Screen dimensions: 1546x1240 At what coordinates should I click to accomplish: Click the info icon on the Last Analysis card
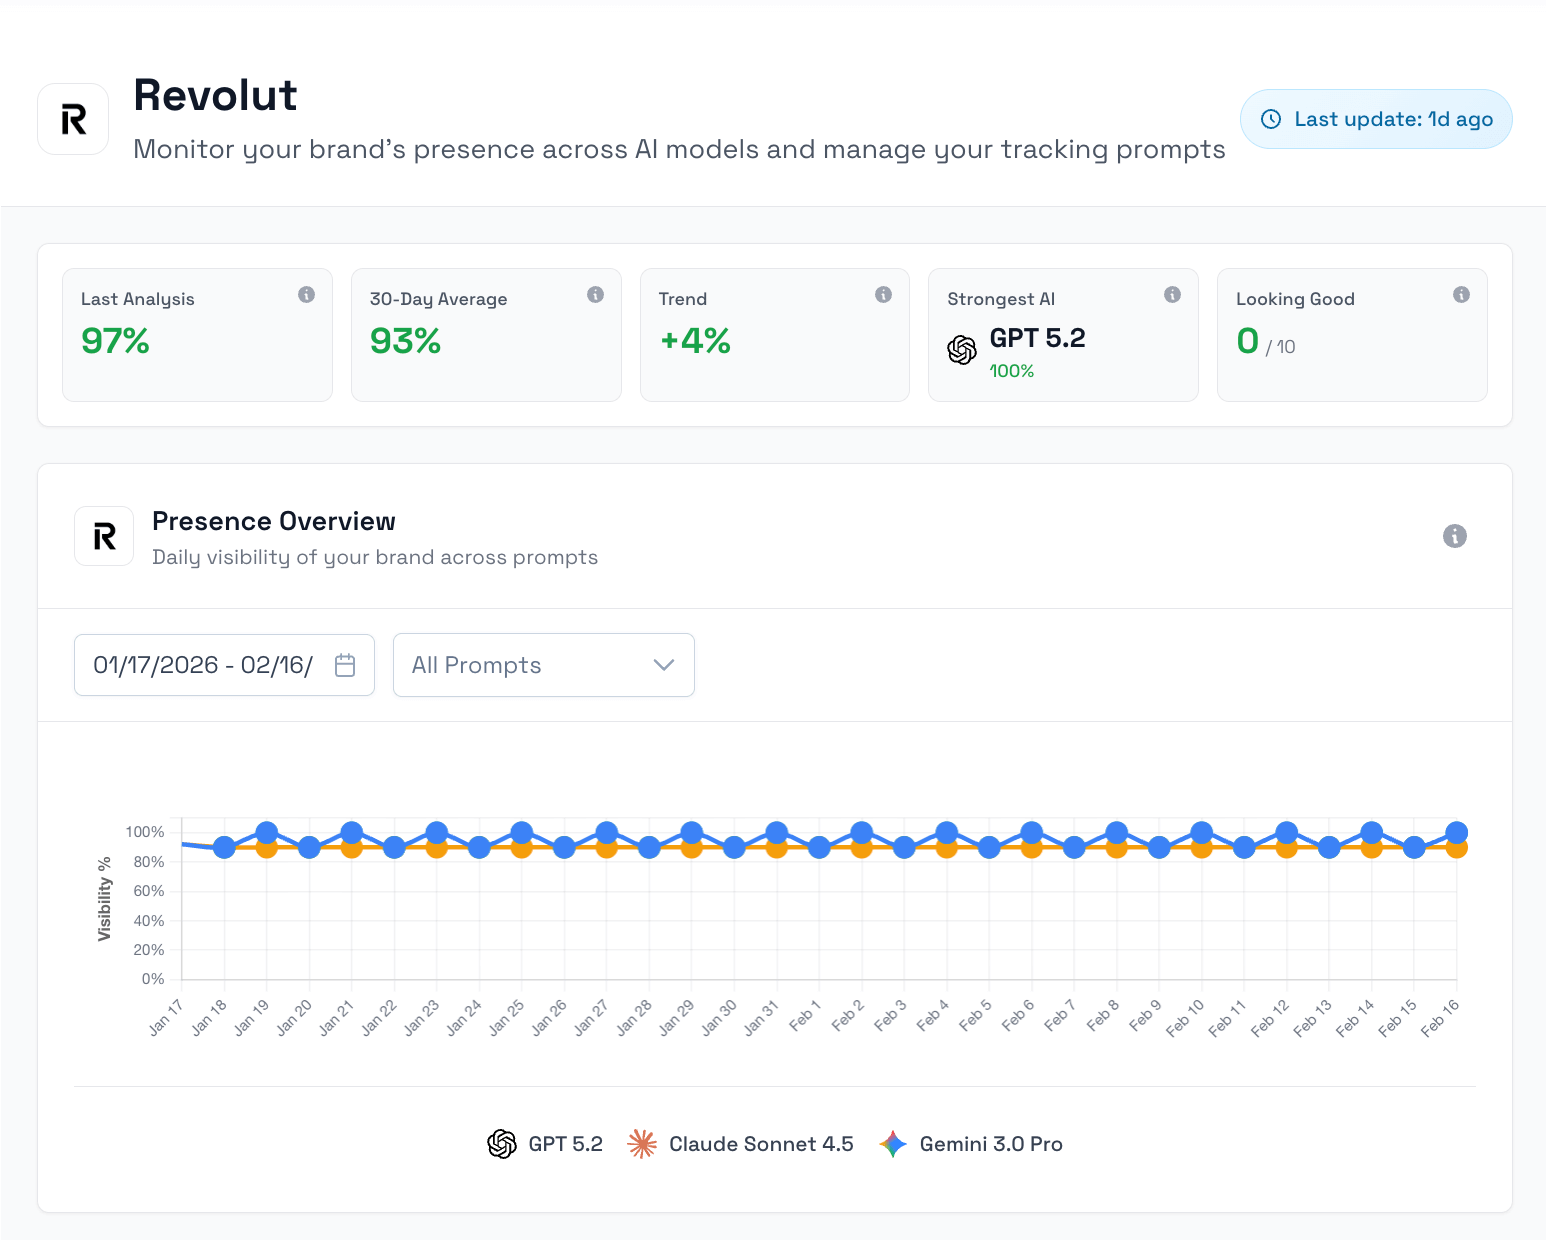pos(307,294)
